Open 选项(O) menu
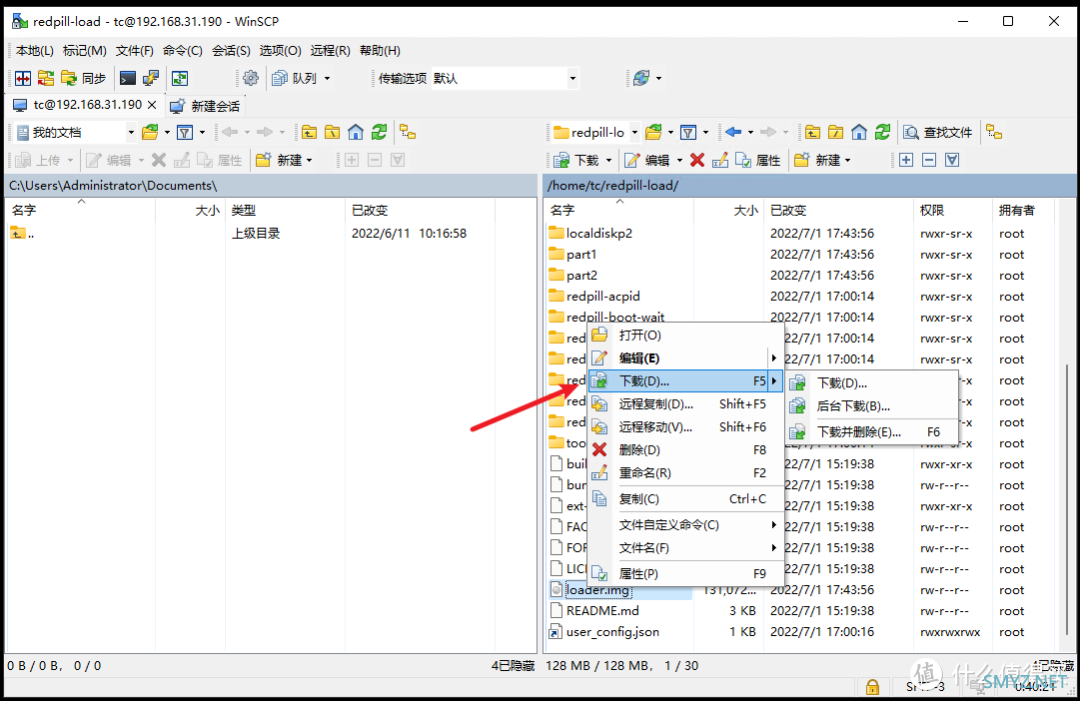 tap(280, 50)
